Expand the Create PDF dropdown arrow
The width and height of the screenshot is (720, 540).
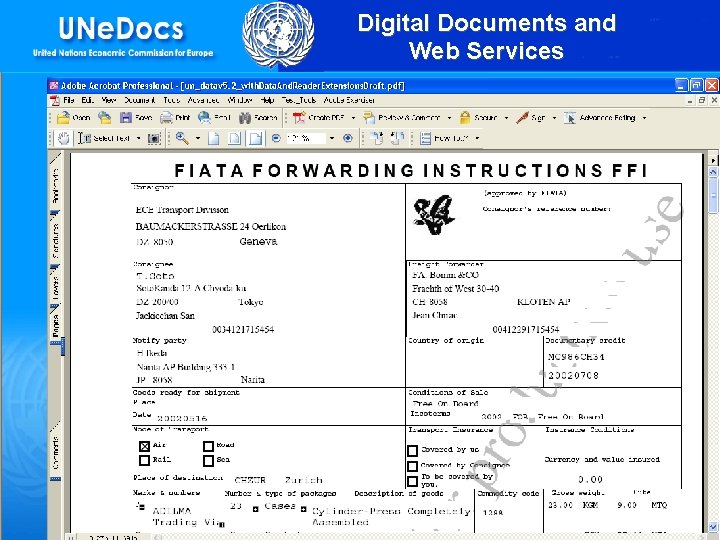[x=353, y=118]
